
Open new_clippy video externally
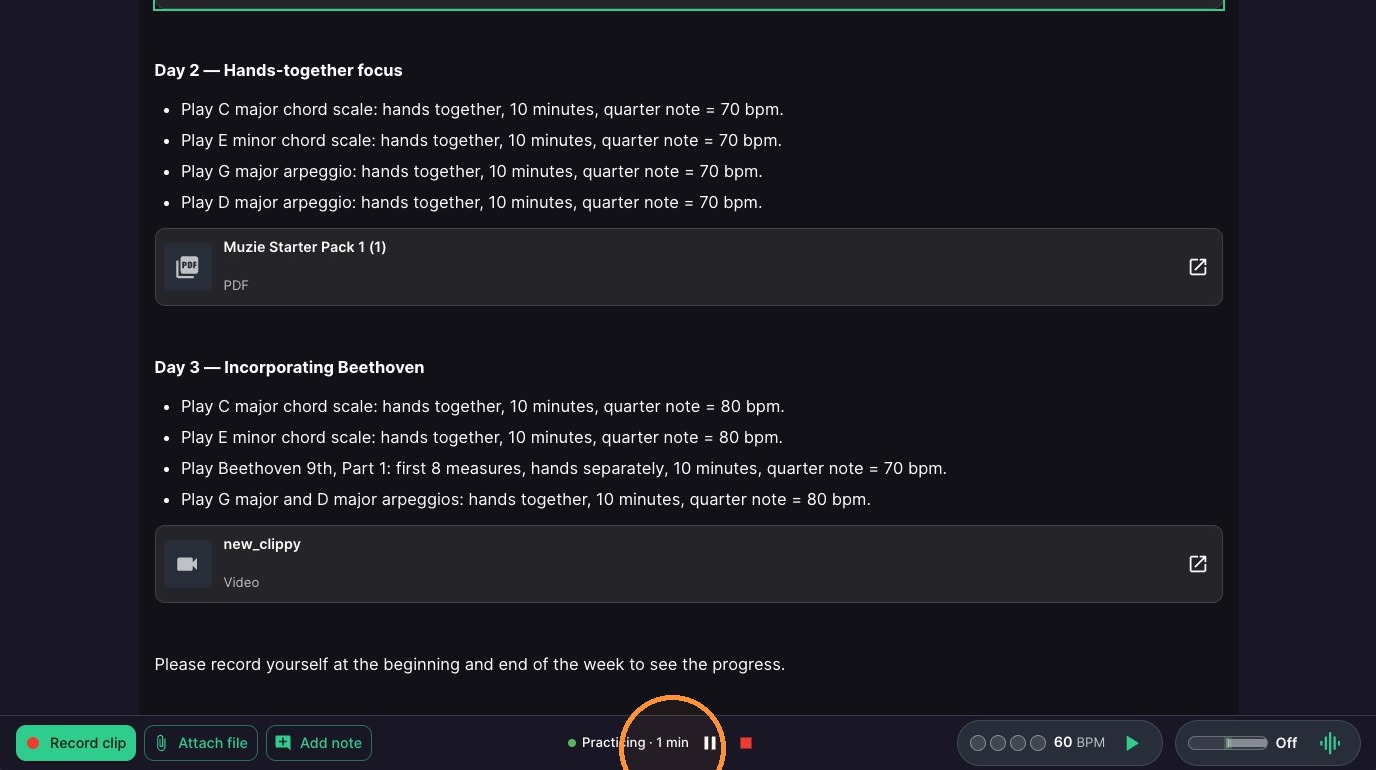tap(1197, 564)
